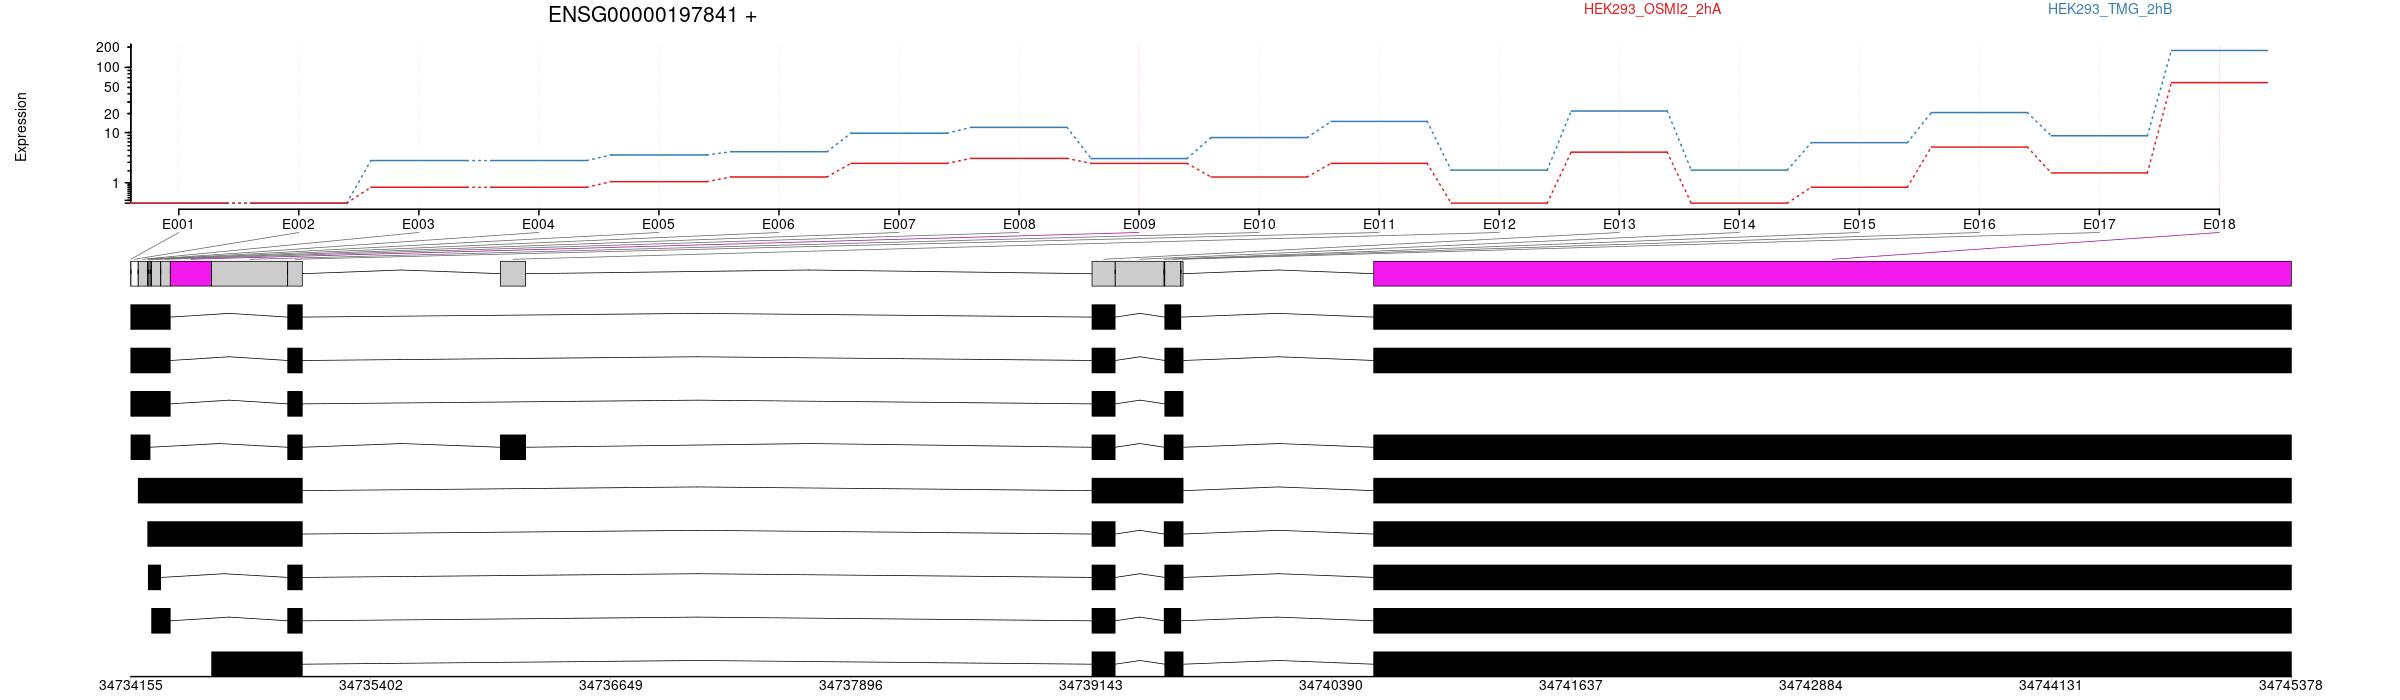Click exon label E018
This screenshot has width=2400, height=700.
click(x=2219, y=225)
